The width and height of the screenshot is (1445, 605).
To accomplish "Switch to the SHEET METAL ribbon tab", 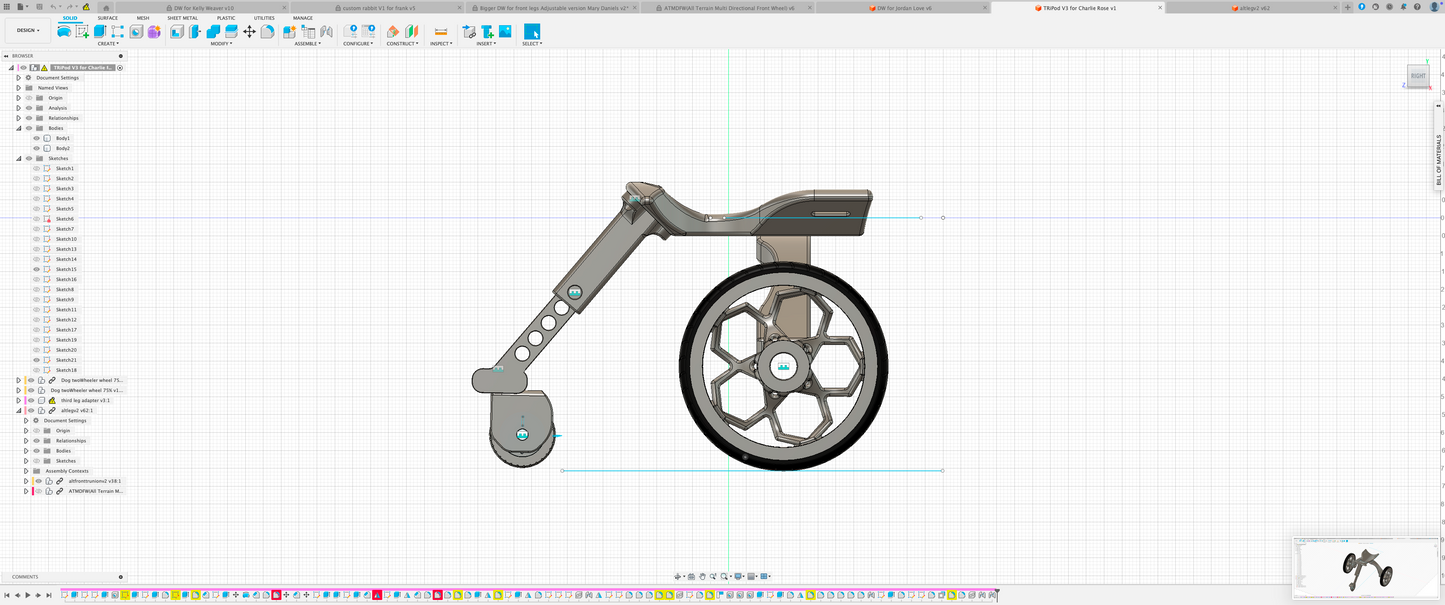I will coord(182,18).
